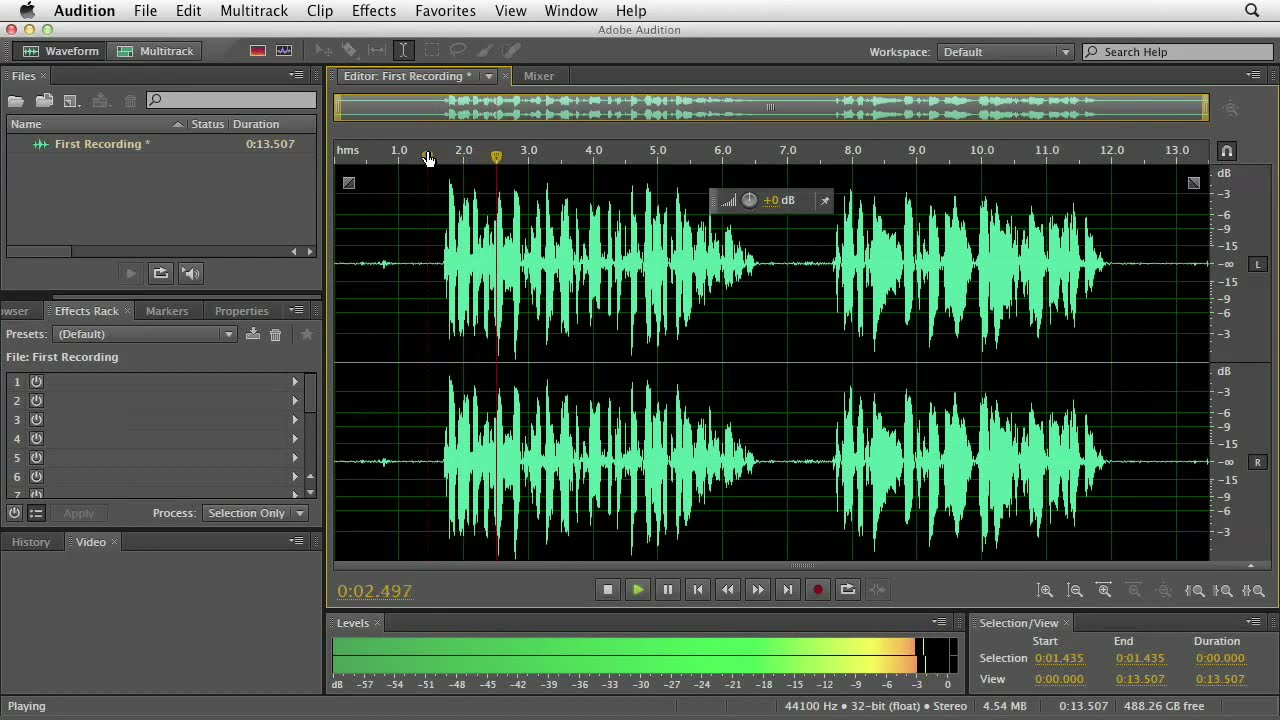This screenshot has height=720, width=1280.
Task: Save the effects rack preset
Action: [253, 334]
